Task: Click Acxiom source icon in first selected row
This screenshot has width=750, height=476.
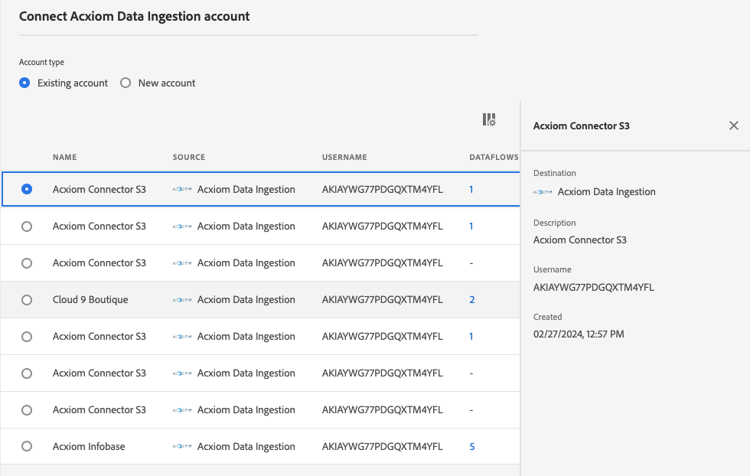Action: [182, 189]
